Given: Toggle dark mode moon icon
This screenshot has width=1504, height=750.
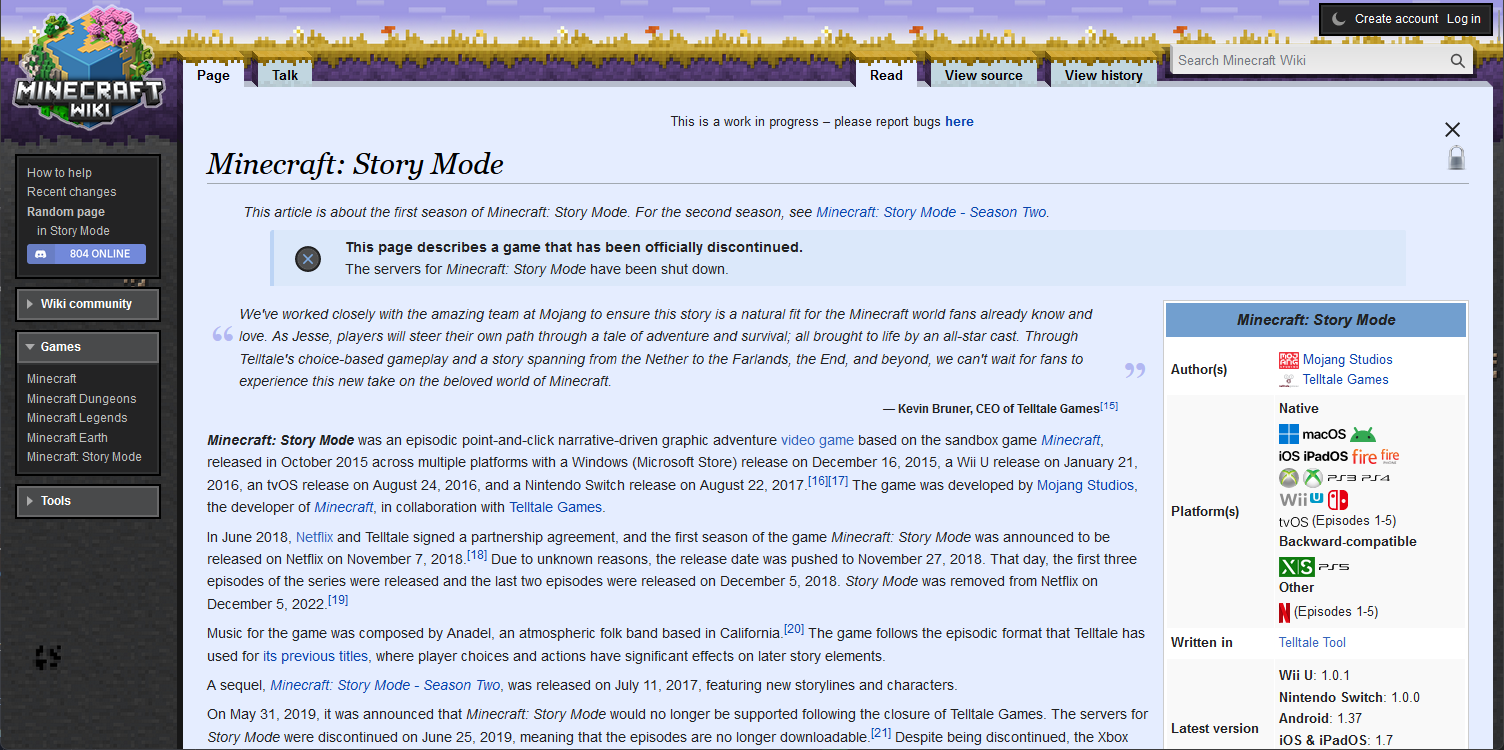Looking at the screenshot, I should point(1339,19).
